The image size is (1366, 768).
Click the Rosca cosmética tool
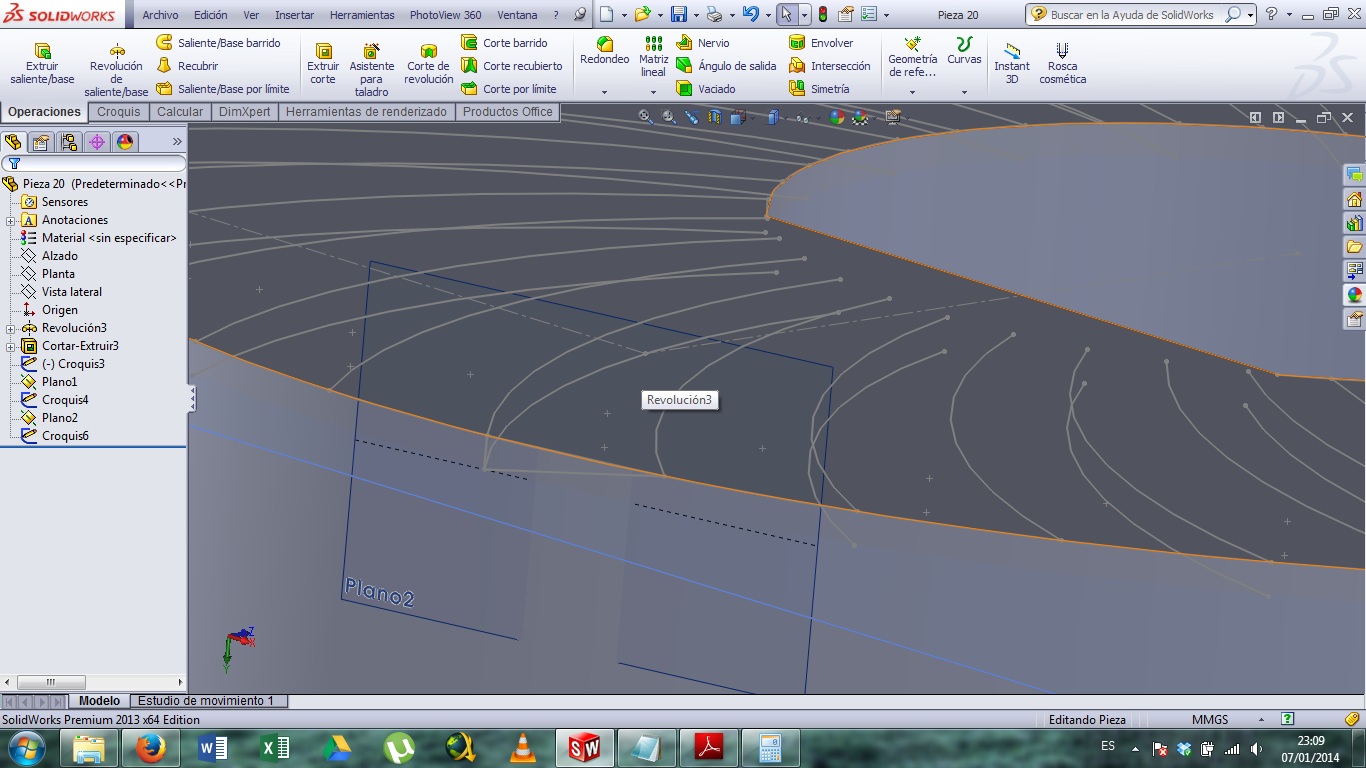[x=1062, y=64]
